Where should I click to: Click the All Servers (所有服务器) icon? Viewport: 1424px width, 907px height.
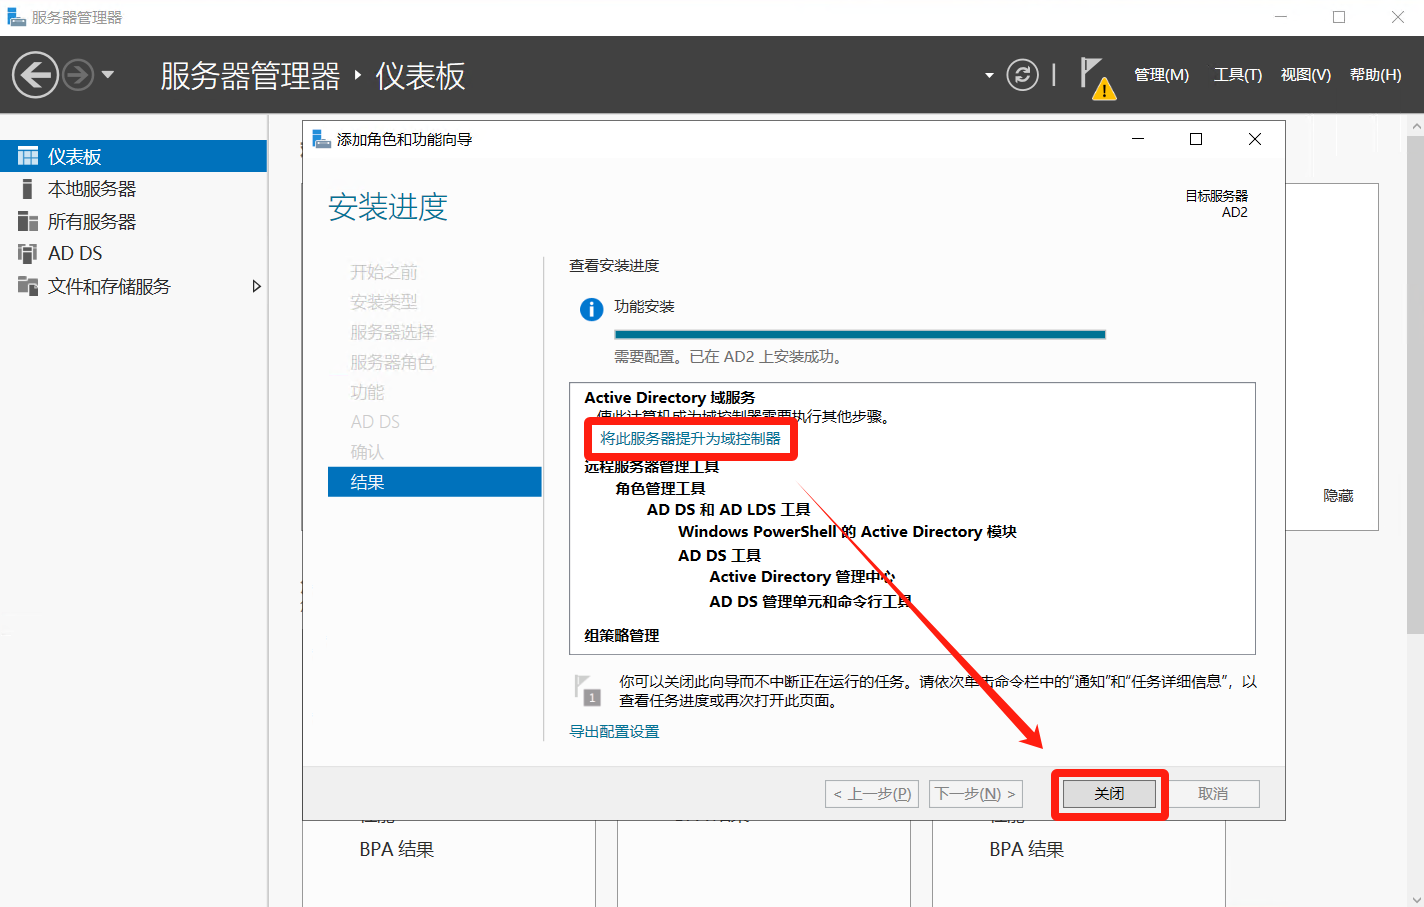(x=28, y=222)
